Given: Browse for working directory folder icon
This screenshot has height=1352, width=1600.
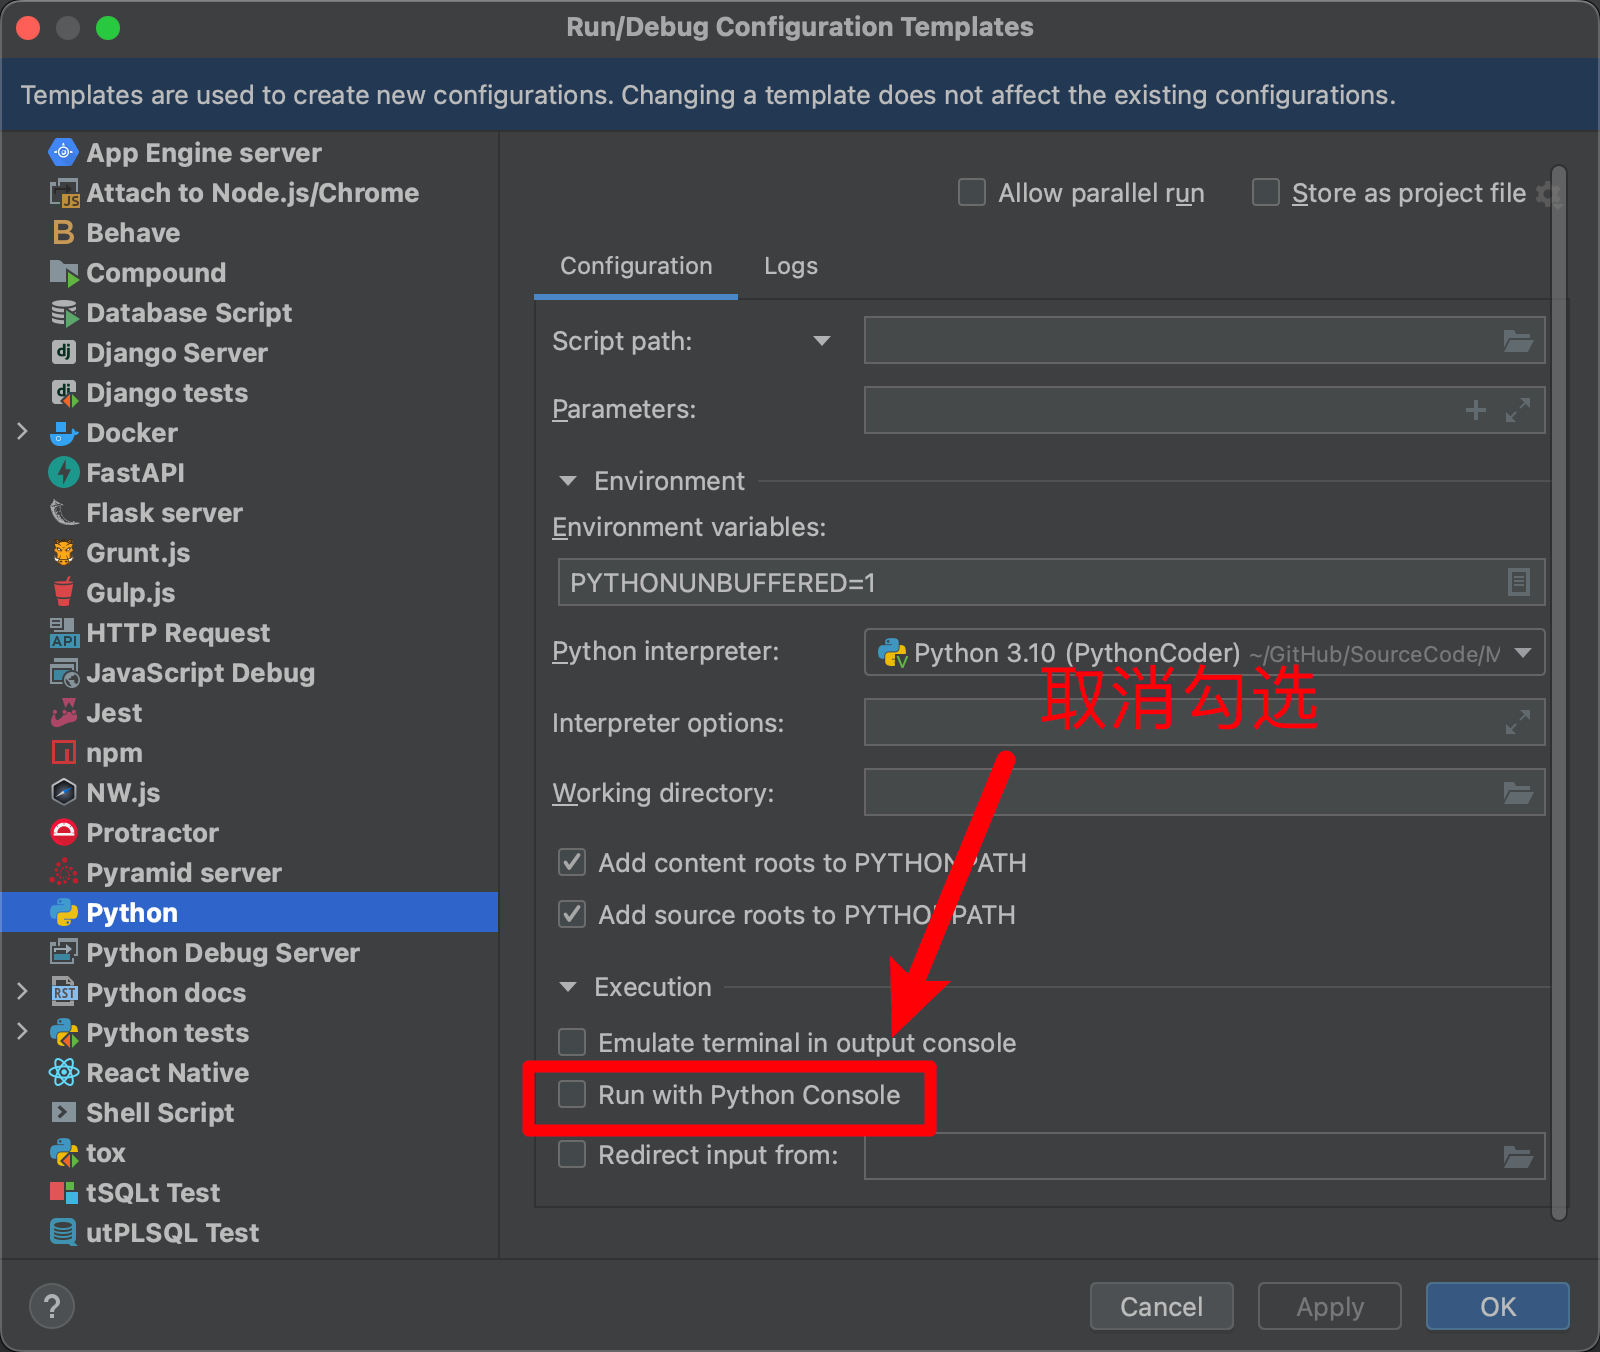Looking at the screenshot, I should click(x=1518, y=793).
